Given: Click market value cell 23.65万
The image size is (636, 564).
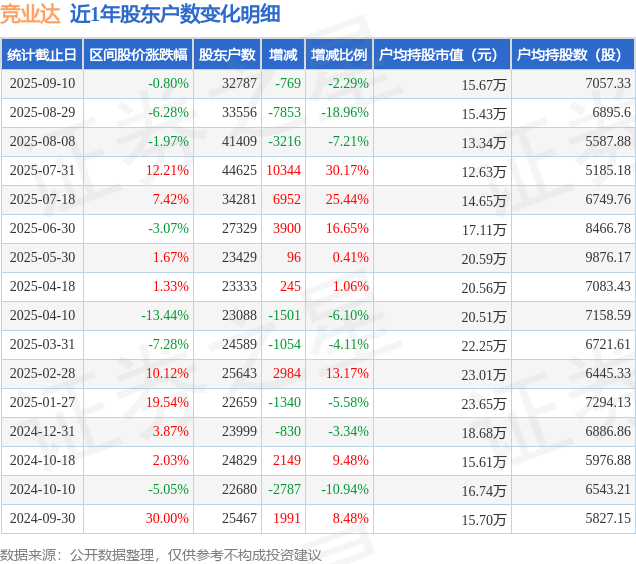Looking at the screenshot, I should [x=484, y=404].
